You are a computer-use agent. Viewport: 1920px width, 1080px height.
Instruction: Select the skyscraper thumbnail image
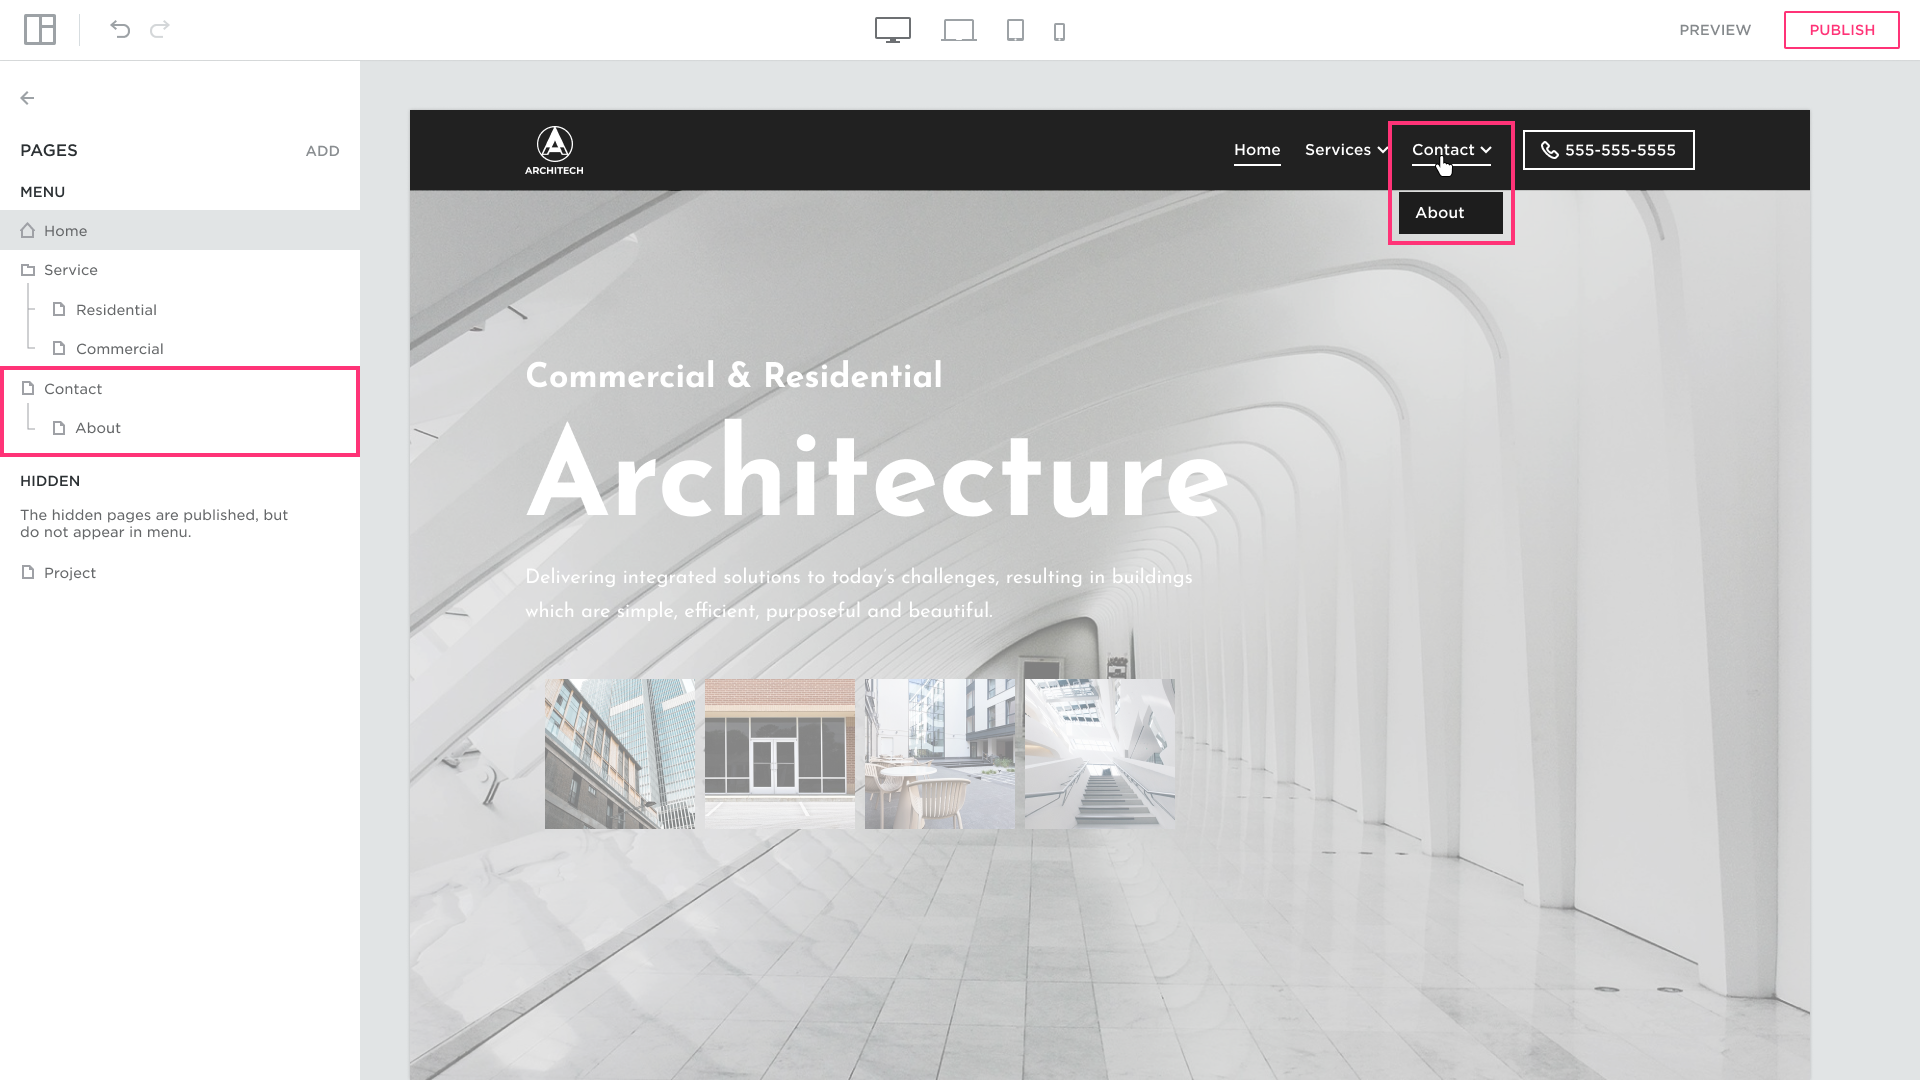click(x=620, y=754)
